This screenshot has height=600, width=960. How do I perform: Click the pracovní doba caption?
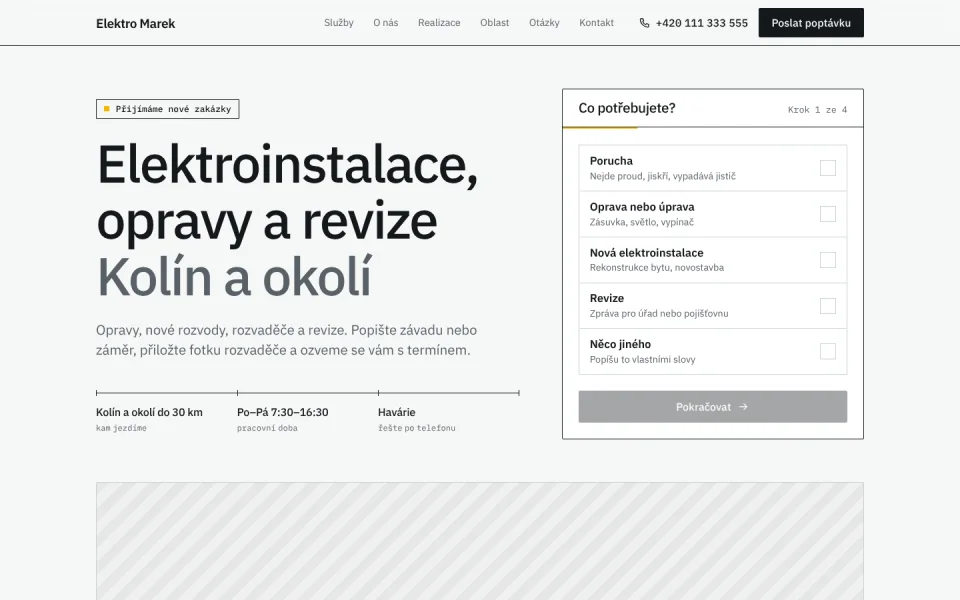pyautogui.click(x=267, y=428)
